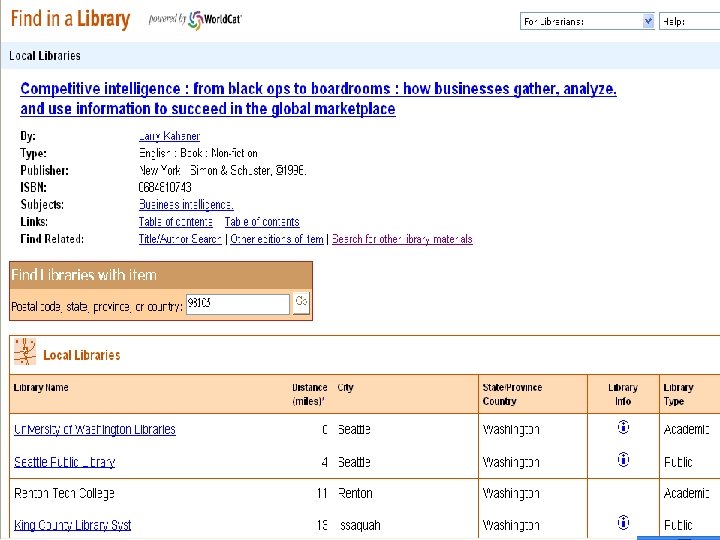Image resolution: width=720 pixels, height=540 pixels.
Task: Click the Find Libraries with item heading
Action: click(x=84, y=275)
